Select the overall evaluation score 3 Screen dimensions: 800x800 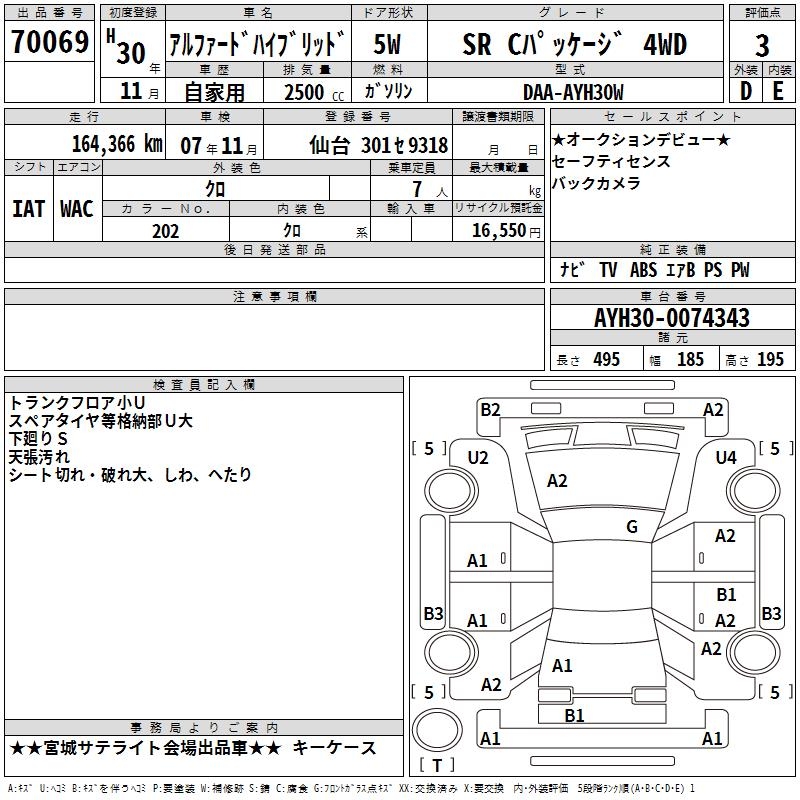click(762, 45)
